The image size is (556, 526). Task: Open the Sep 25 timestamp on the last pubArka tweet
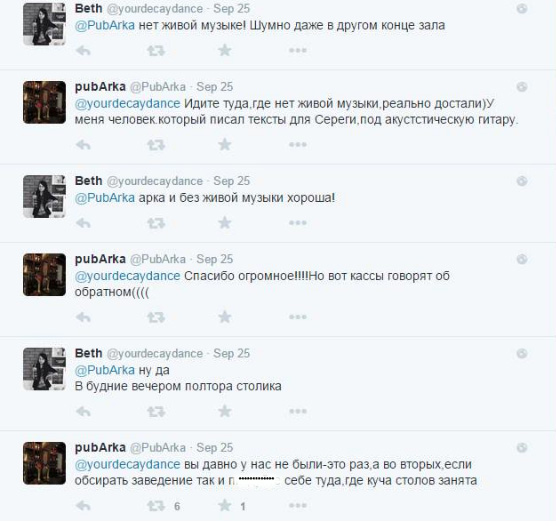point(215,448)
